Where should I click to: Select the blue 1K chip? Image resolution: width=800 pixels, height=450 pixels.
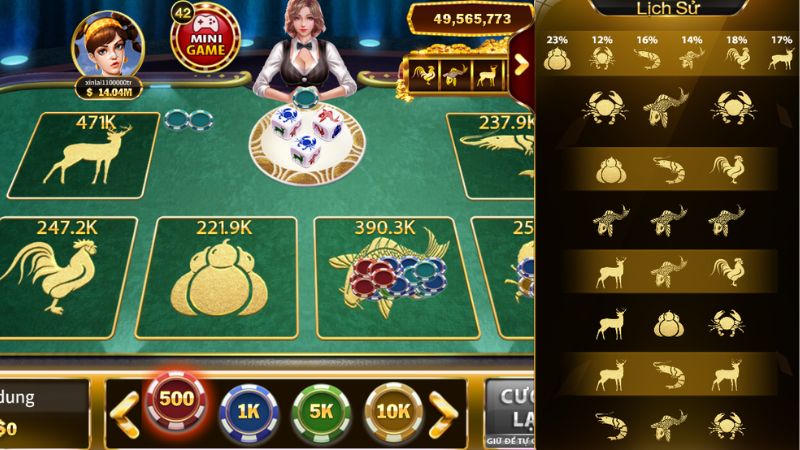click(x=248, y=412)
